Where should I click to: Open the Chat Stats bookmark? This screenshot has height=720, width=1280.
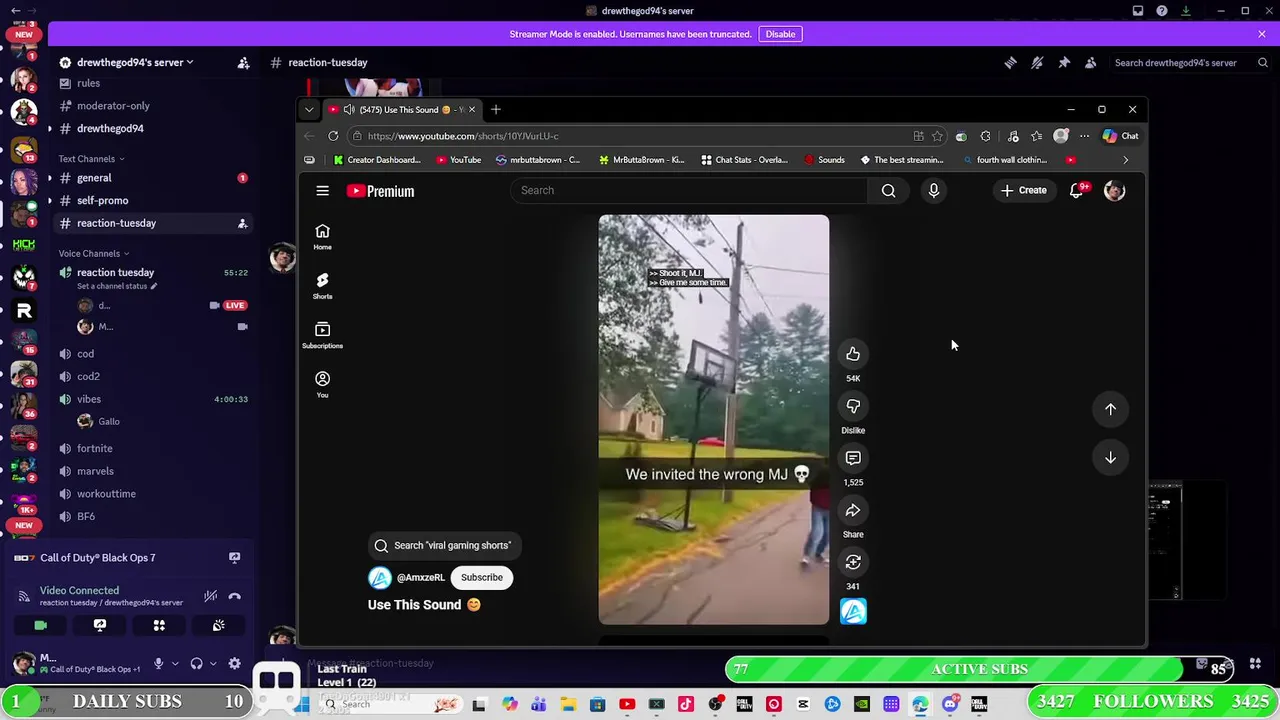point(743,160)
